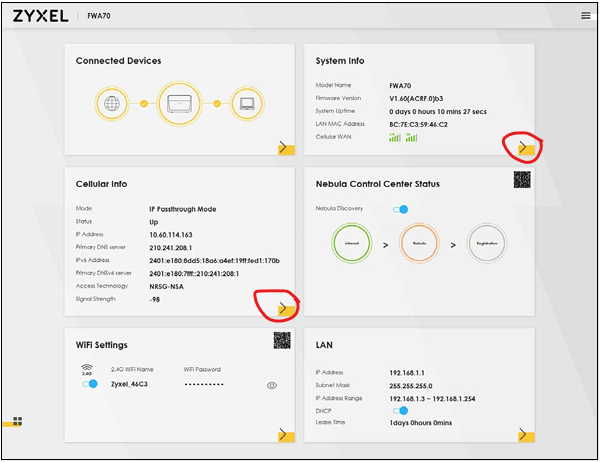Open the WiFi Settings QR code

[282, 340]
